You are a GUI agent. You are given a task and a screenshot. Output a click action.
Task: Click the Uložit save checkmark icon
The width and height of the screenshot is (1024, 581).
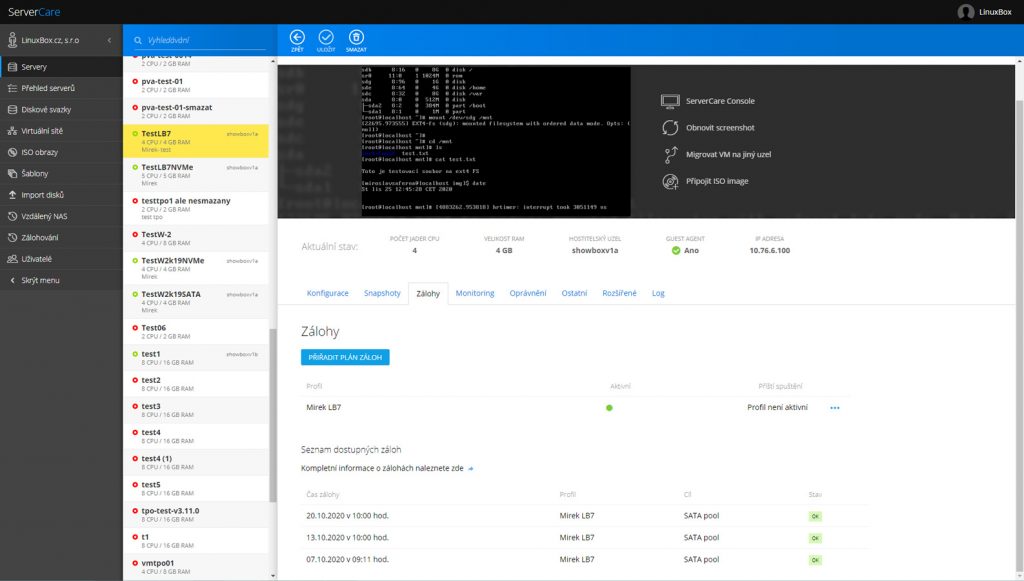coord(326,37)
